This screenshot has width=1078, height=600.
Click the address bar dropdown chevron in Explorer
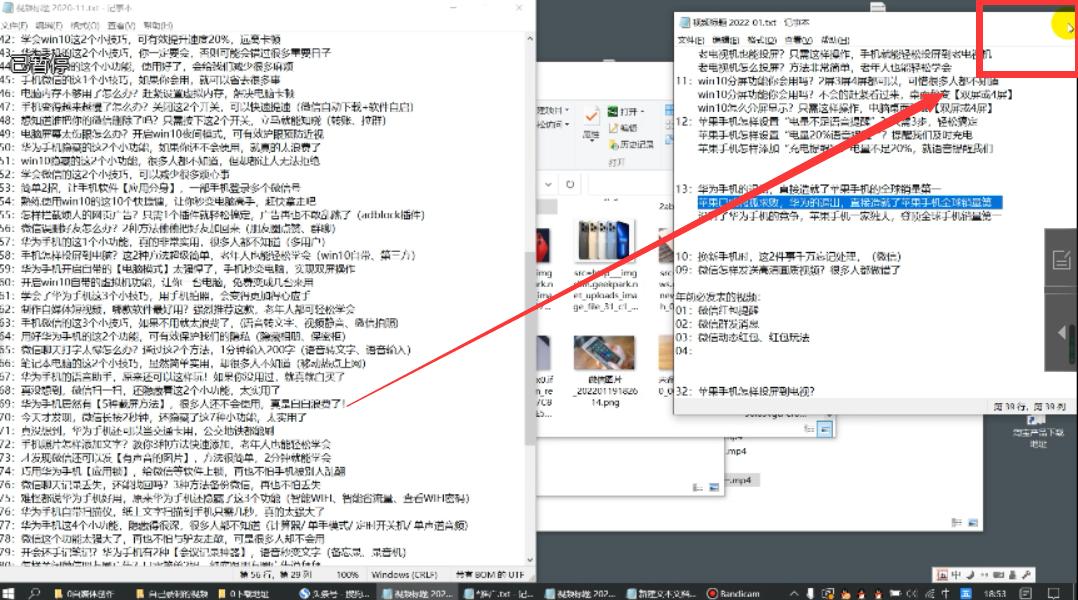[548, 184]
